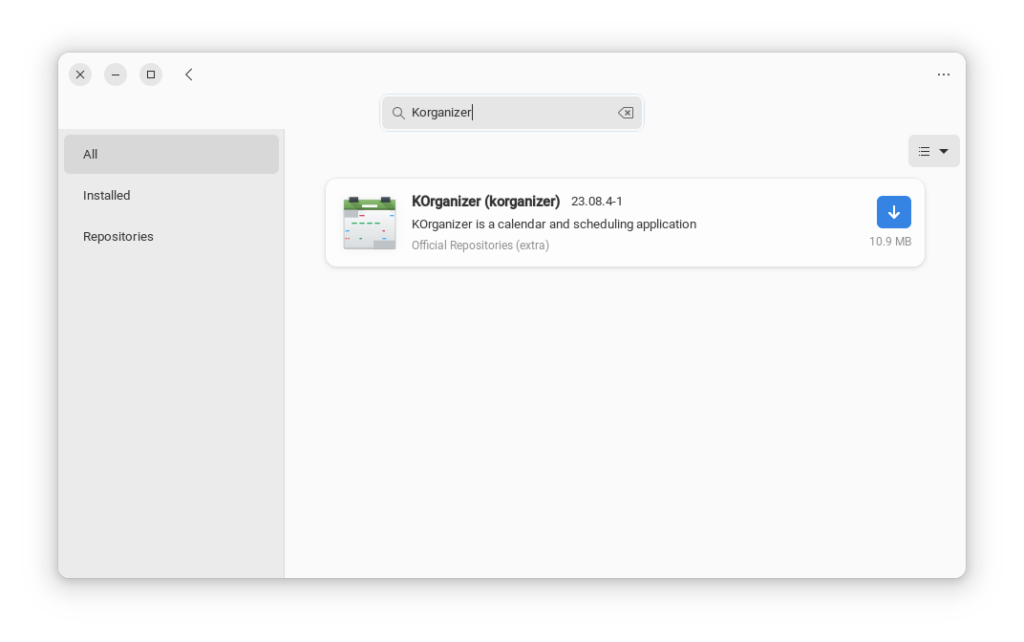Click the magnifier icon in search box
Viewport: 1024px width, 642px height.
pos(398,113)
